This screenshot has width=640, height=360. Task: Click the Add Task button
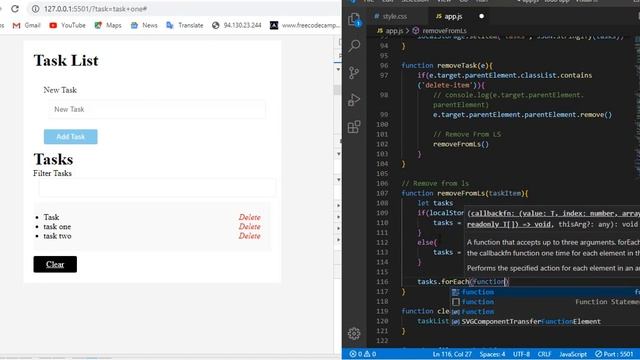(x=71, y=137)
